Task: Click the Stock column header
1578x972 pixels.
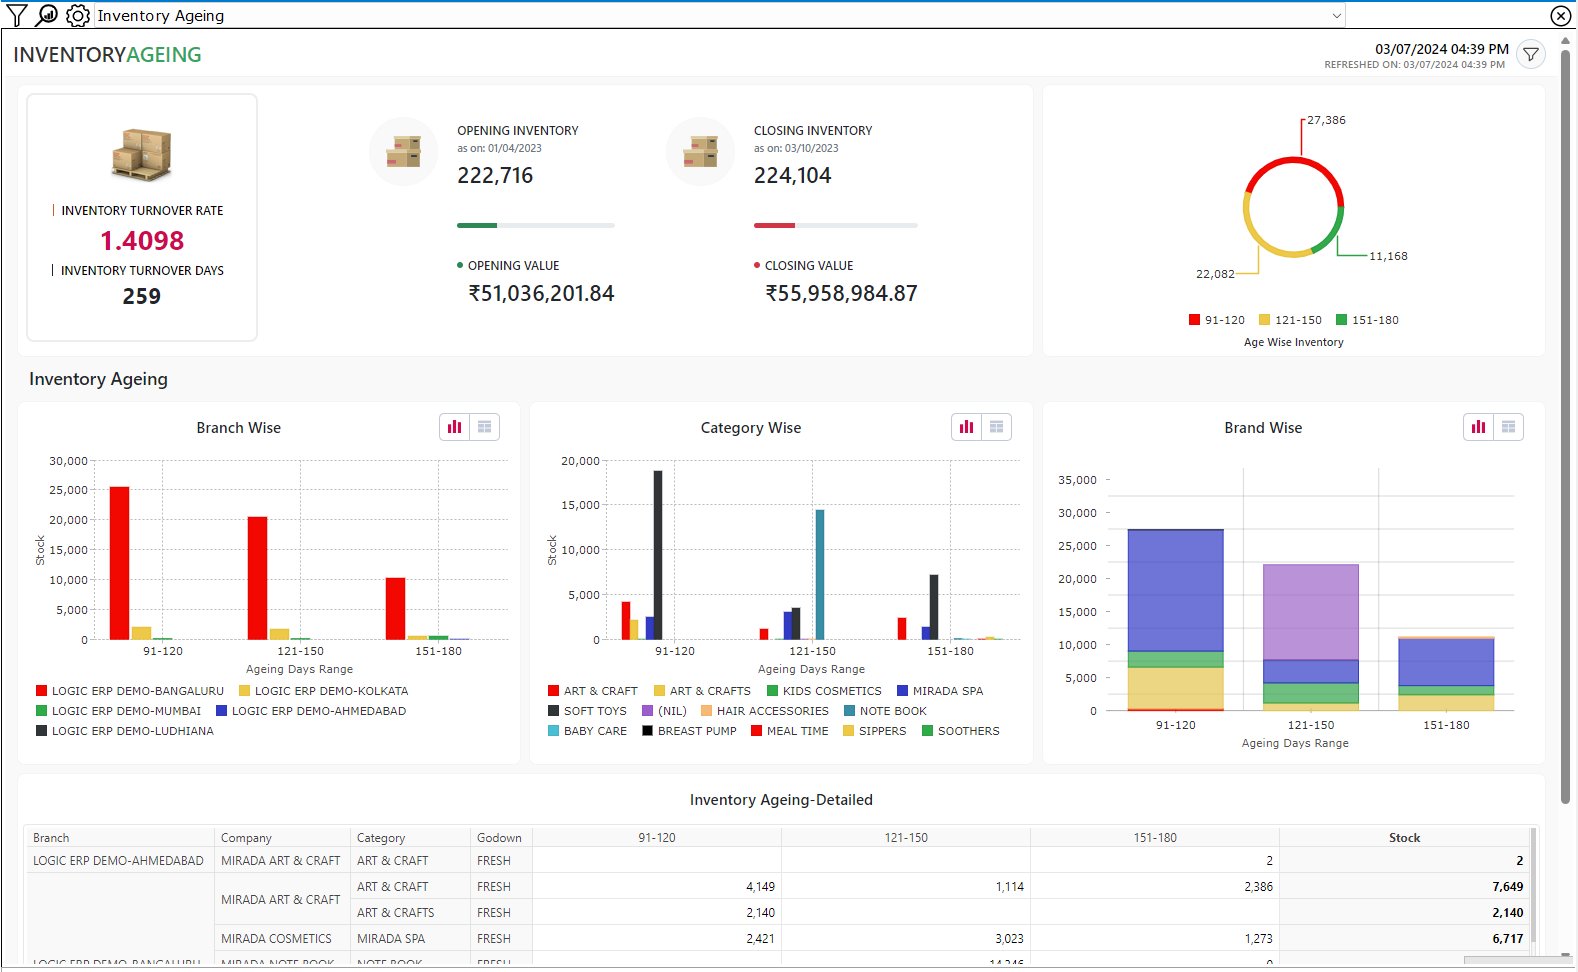Action: tap(1404, 838)
